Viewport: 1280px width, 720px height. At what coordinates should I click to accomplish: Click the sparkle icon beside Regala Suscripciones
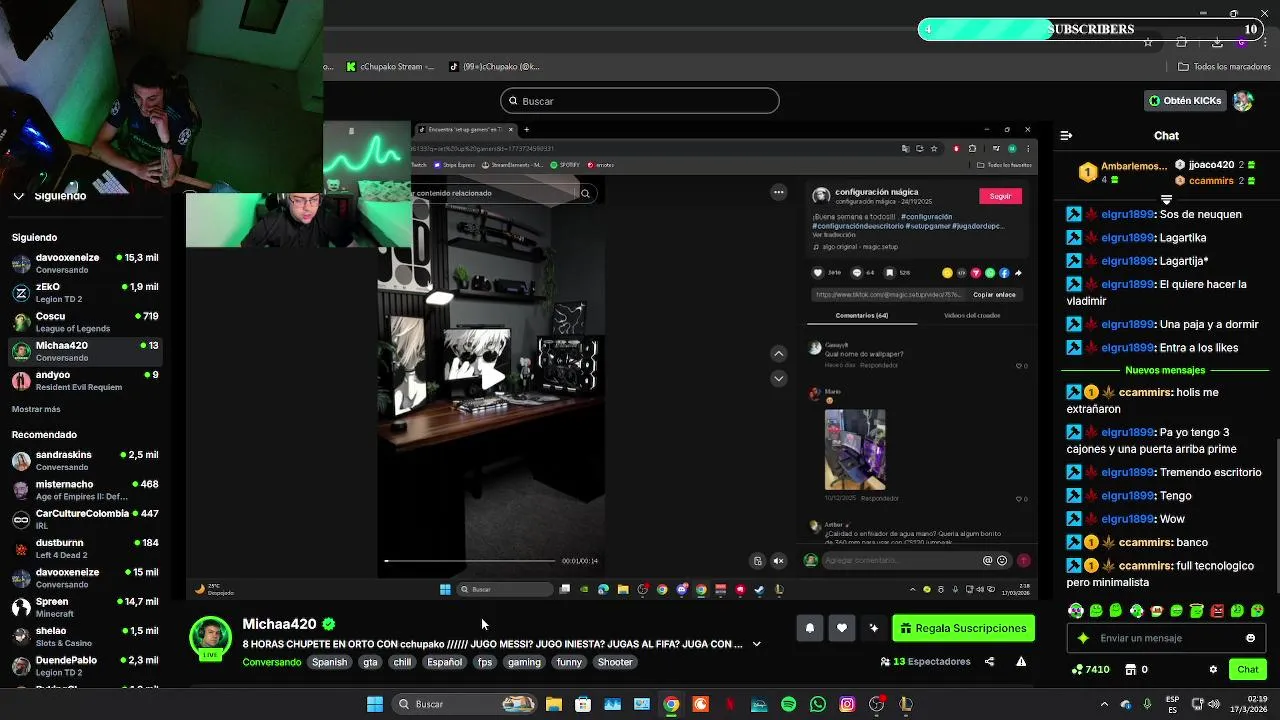point(874,628)
